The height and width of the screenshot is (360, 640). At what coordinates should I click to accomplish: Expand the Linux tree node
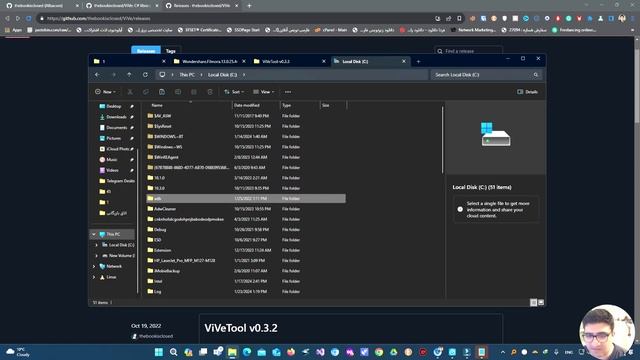pyautogui.click(x=94, y=277)
